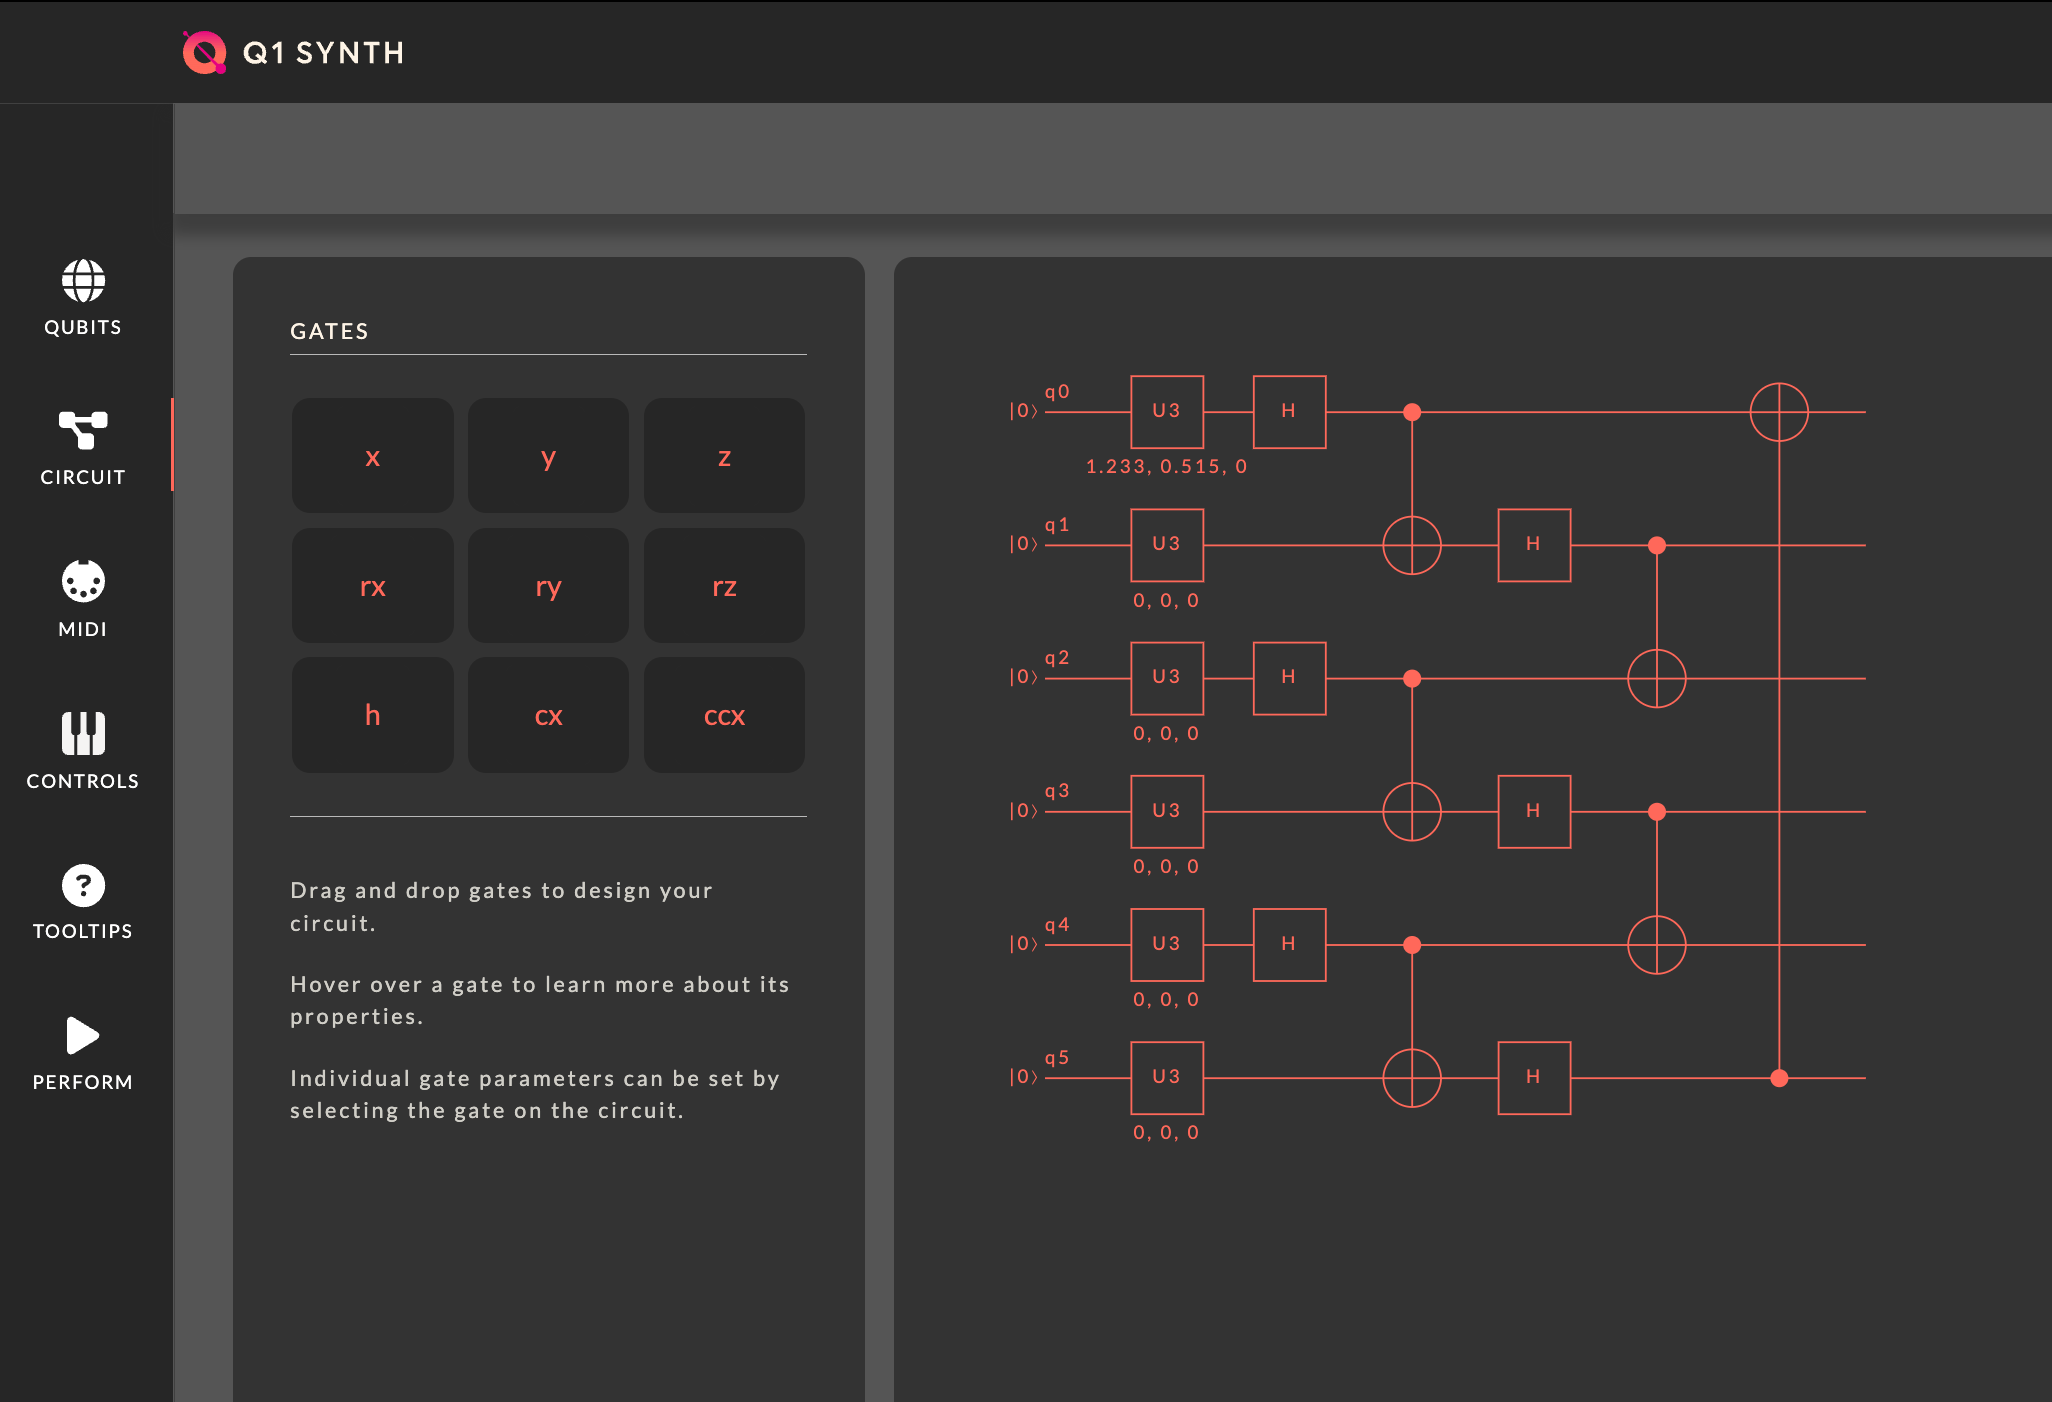Select the U3 gate on qubit q5

[1166, 1078]
